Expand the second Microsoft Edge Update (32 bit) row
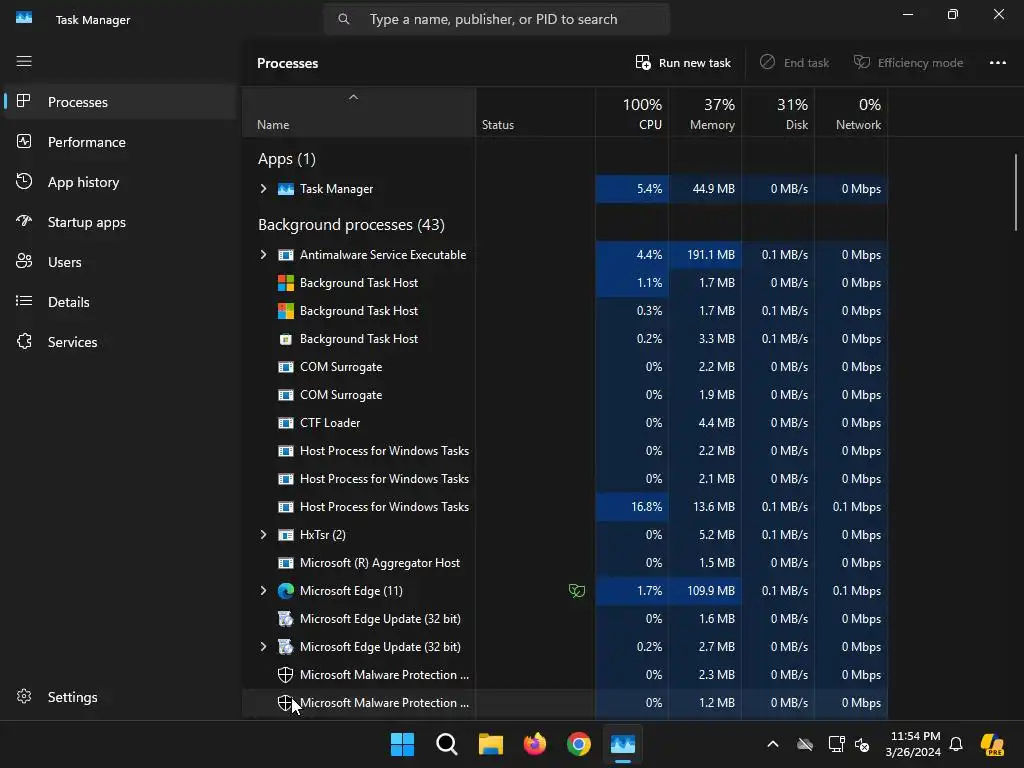This screenshot has width=1024, height=768. (x=263, y=647)
